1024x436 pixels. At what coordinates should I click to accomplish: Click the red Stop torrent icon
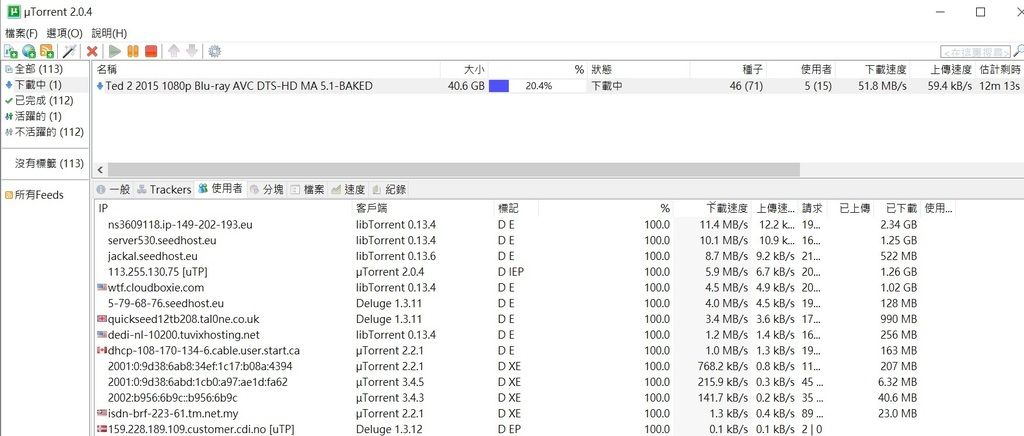pos(151,51)
